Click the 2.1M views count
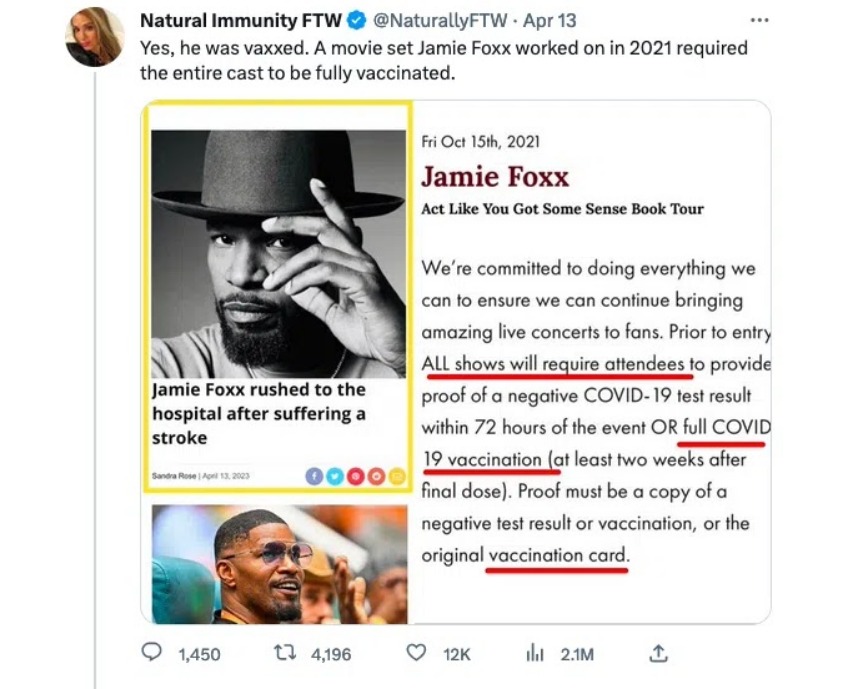 click(x=577, y=654)
